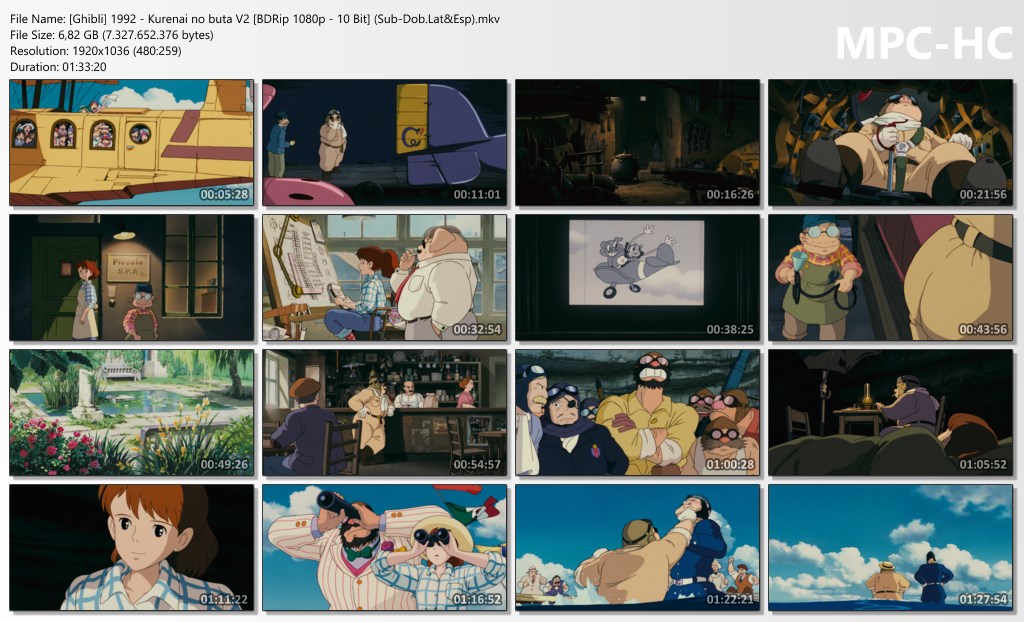
Task: Click the Duration 01:33:20 line
Action: click(x=58, y=67)
